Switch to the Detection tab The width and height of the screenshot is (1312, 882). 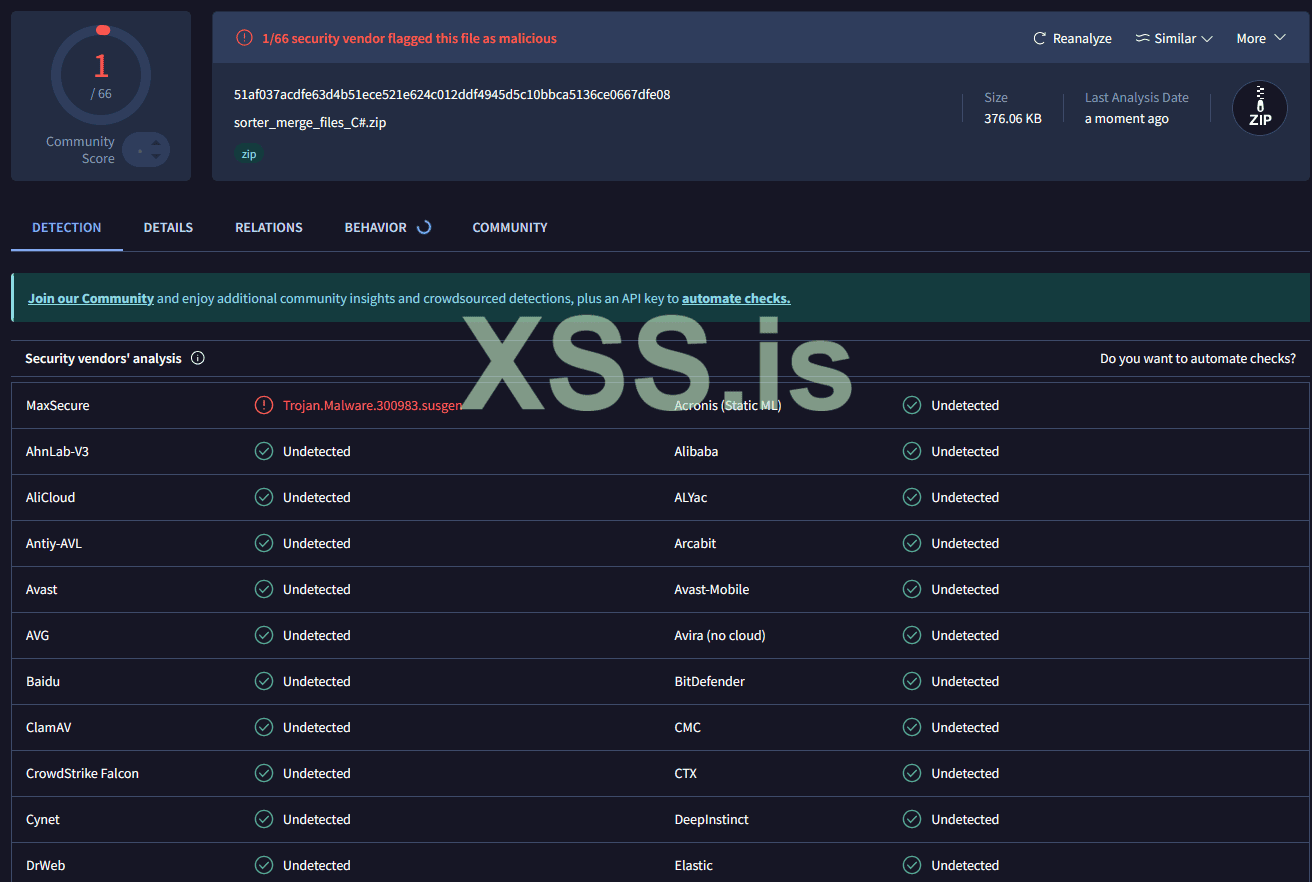pos(67,227)
